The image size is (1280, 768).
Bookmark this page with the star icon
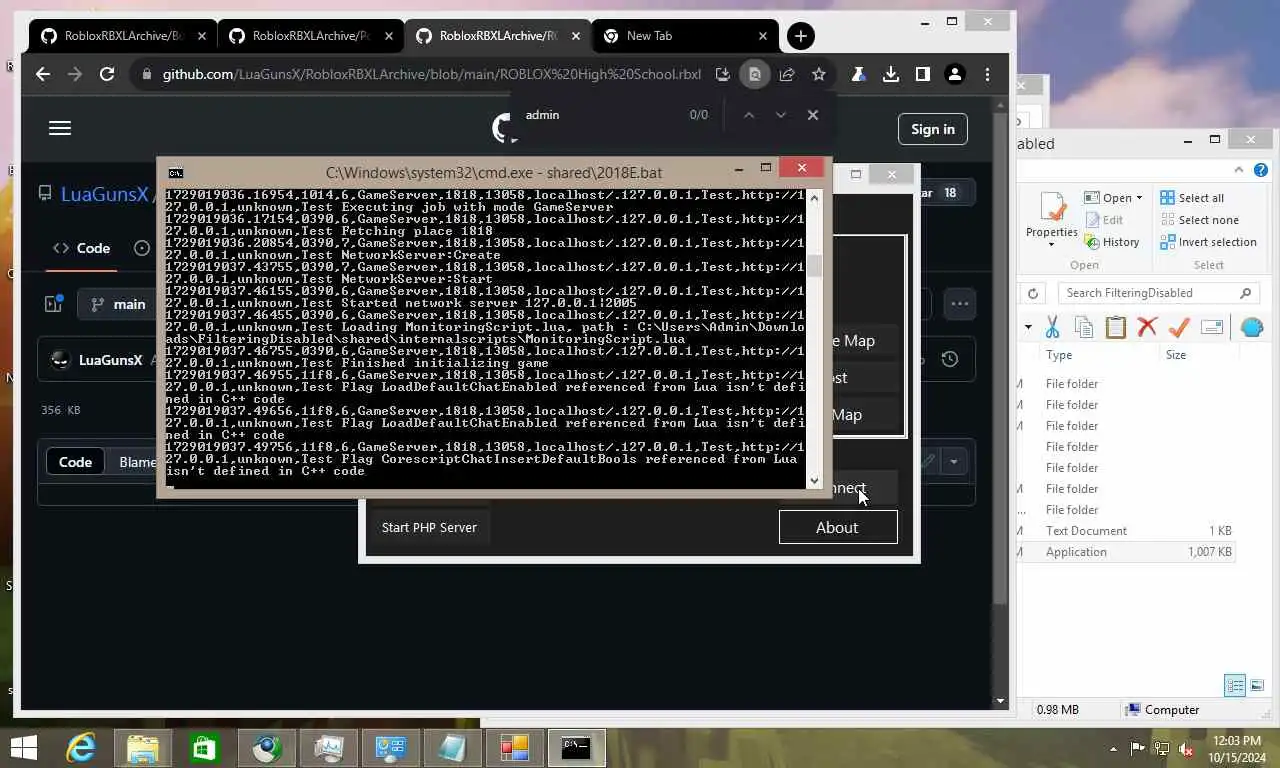[819, 74]
